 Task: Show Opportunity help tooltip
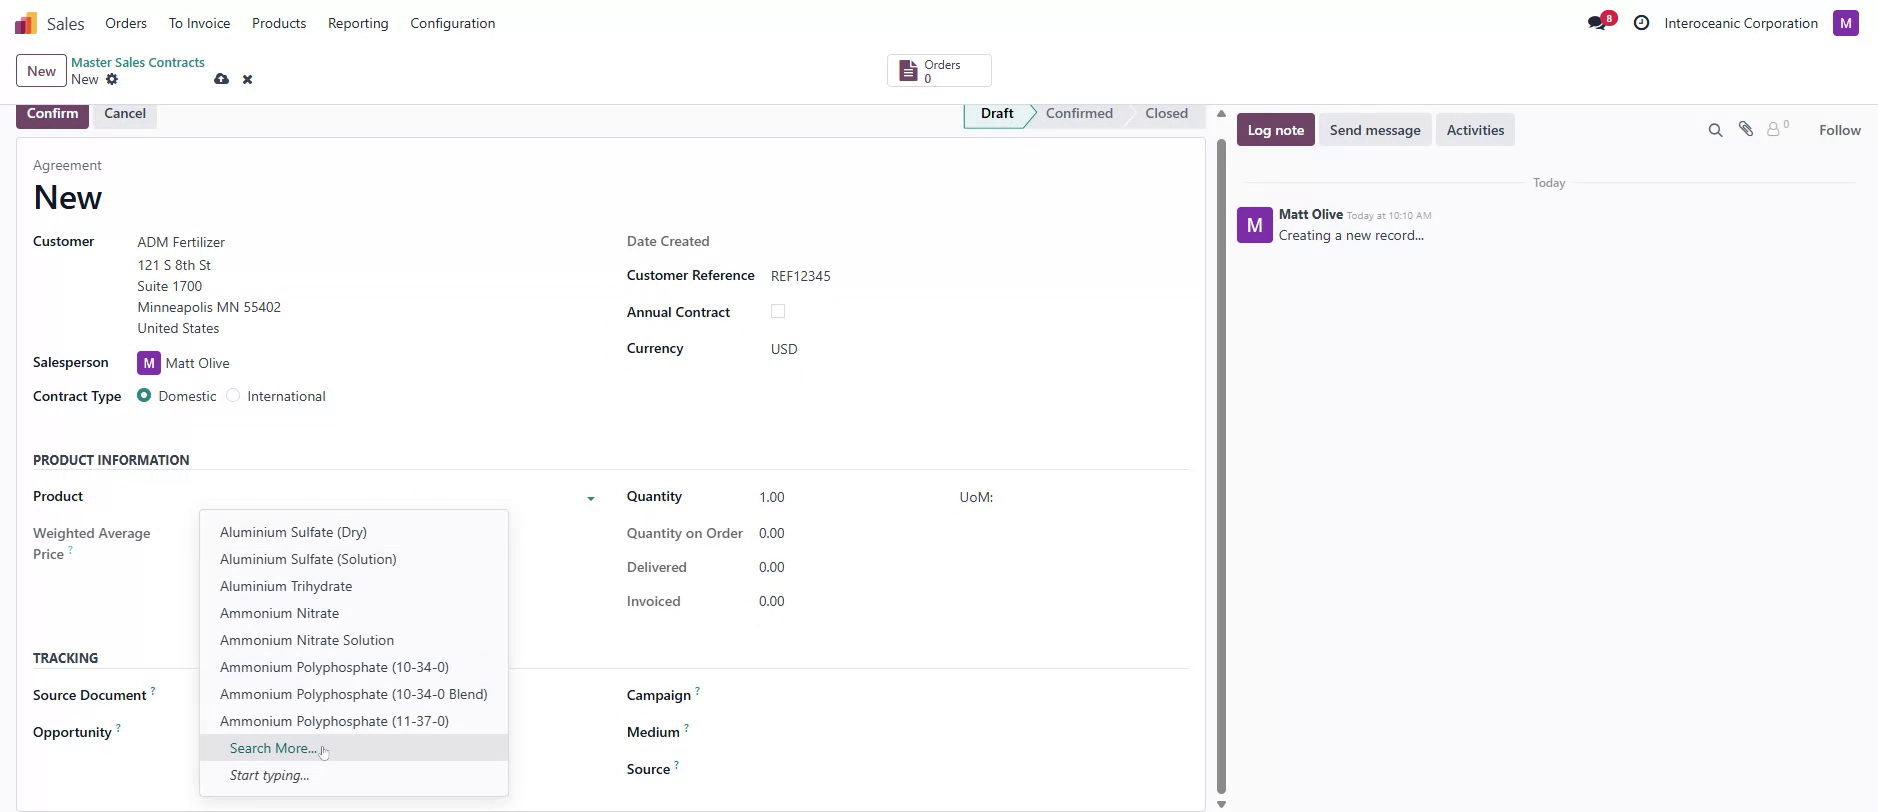pos(118,728)
